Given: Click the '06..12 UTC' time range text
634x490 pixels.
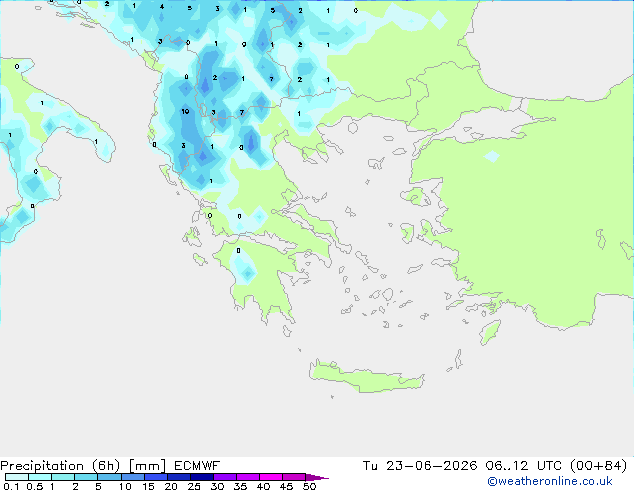Looking at the screenshot, I should pos(524,466).
